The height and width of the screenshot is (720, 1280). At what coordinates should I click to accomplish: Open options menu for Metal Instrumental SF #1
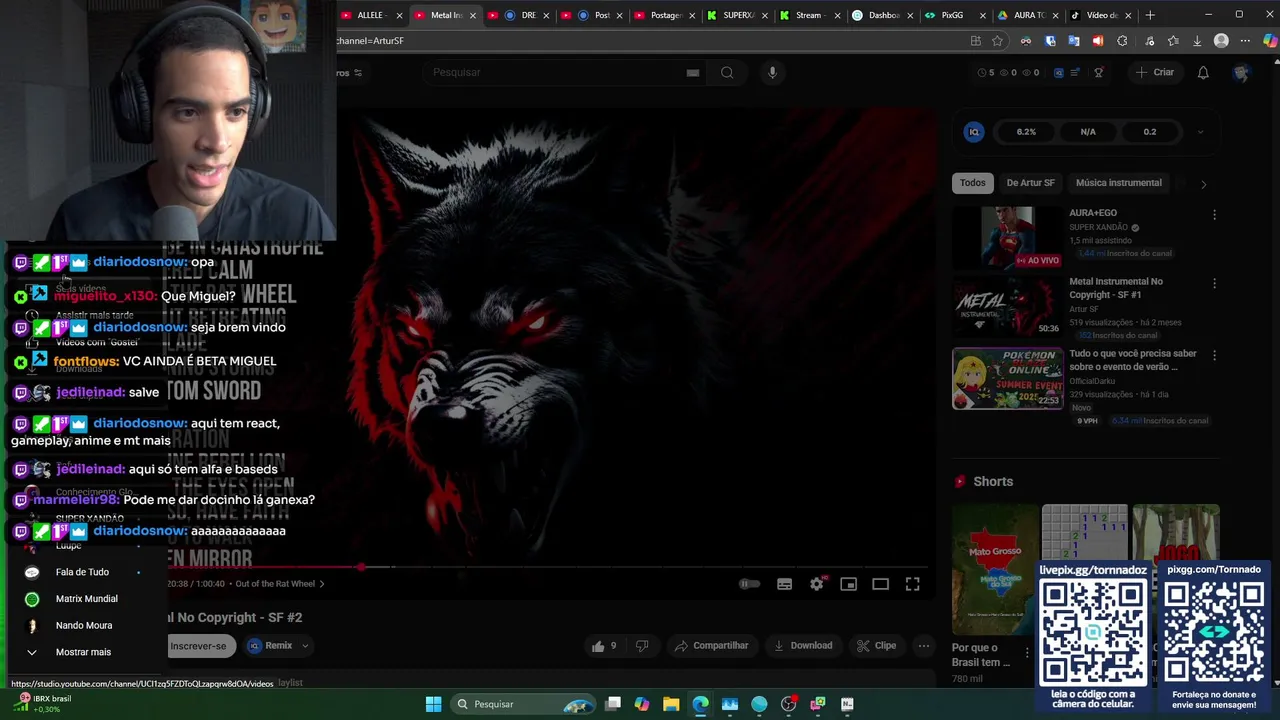[x=1214, y=284]
